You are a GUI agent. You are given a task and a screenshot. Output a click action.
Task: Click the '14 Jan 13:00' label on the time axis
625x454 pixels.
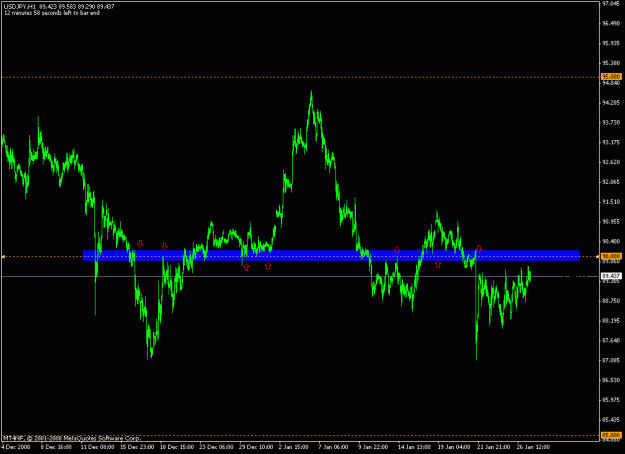(x=415, y=447)
